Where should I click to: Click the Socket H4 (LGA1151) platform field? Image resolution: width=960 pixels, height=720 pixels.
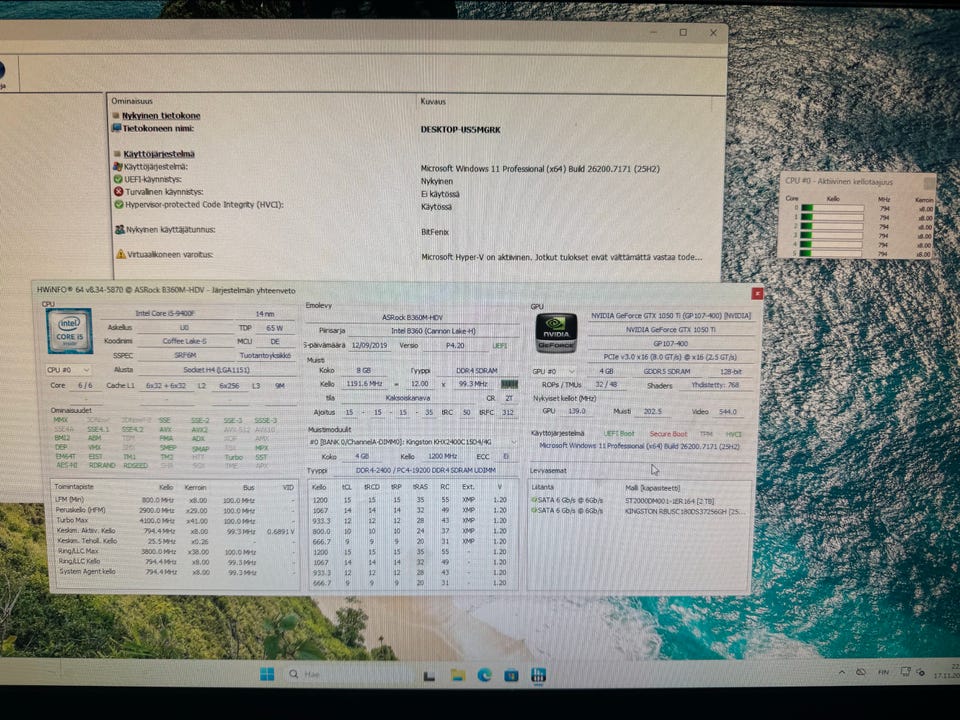pyautogui.click(x=216, y=370)
